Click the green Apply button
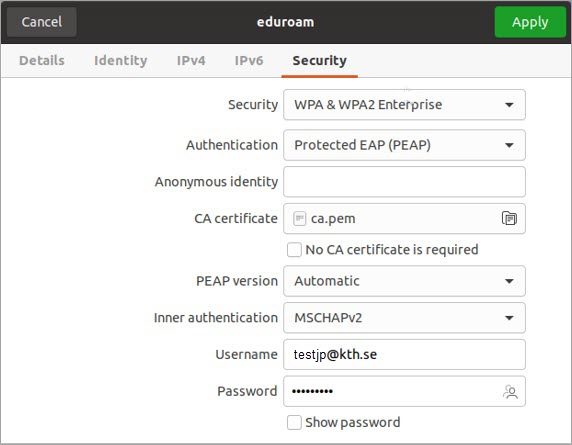 click(530, 22)
